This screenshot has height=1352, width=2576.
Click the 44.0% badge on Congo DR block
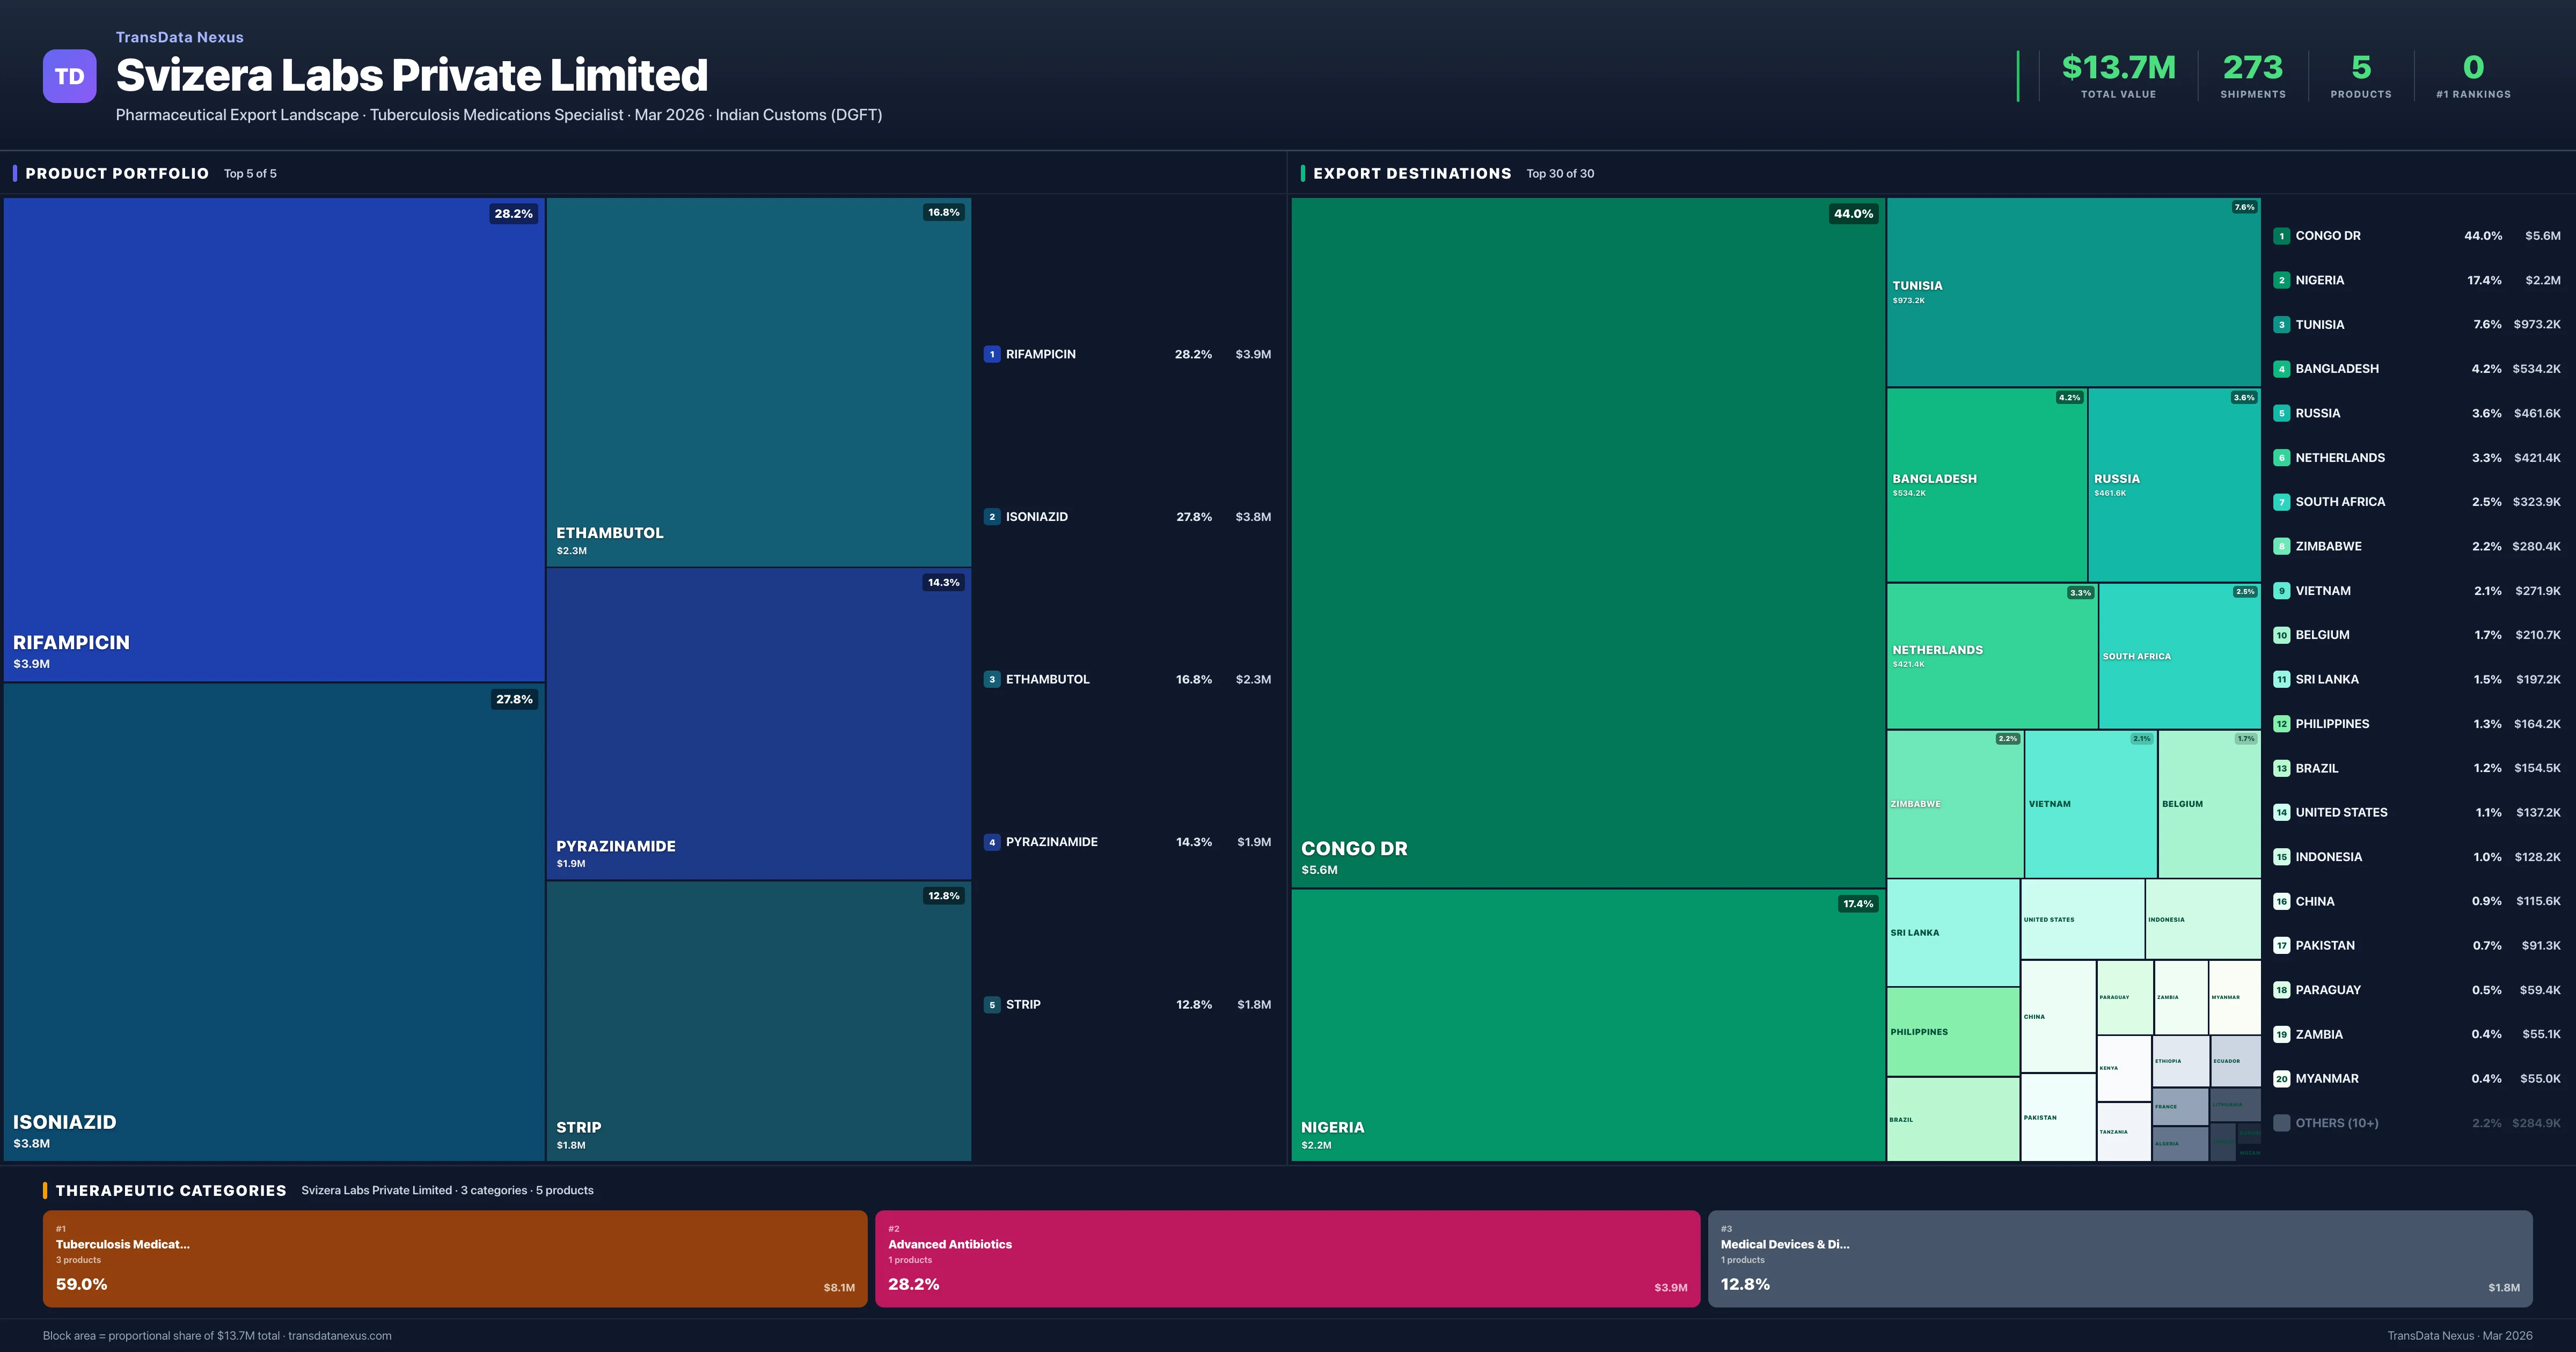pos(1853,214)
